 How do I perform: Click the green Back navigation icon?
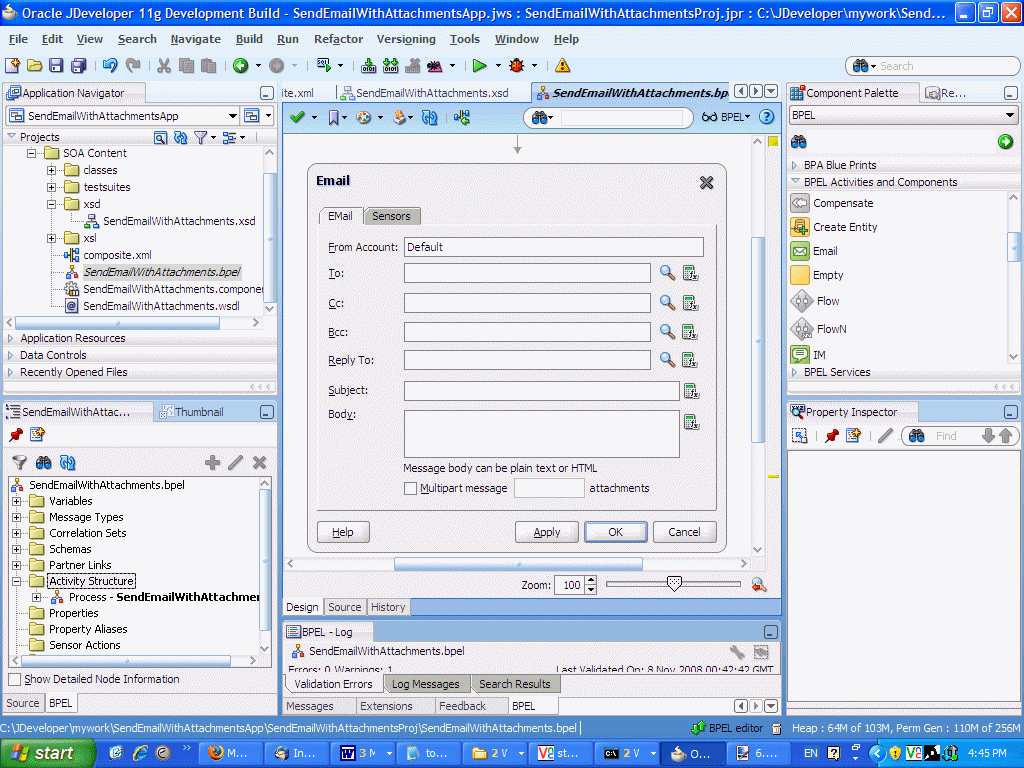click(241, 65)
